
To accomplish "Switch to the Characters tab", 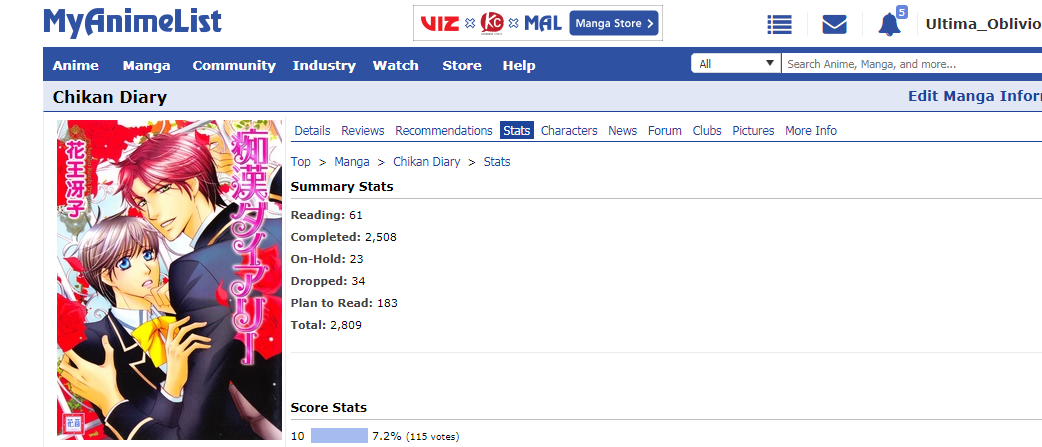I will point(570,130).
